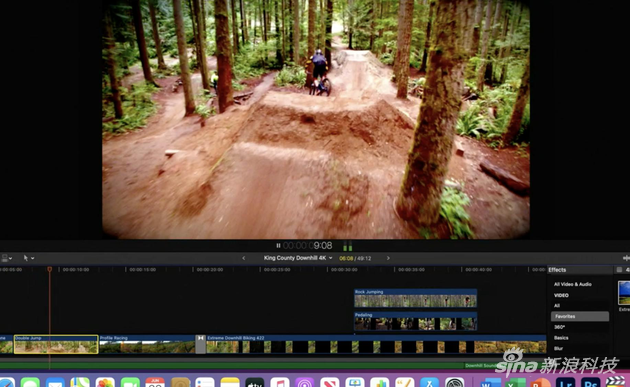Viewport: 630px width, 387px height.
Task: Select Favorites in Effects sidebar
Action: (x=580, y=316)
